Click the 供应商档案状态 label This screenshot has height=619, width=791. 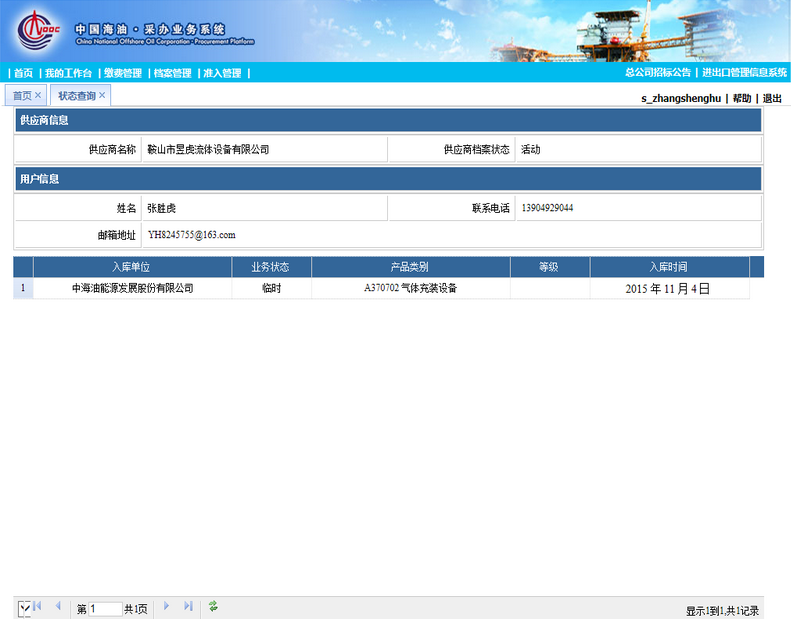click(477, 149)
